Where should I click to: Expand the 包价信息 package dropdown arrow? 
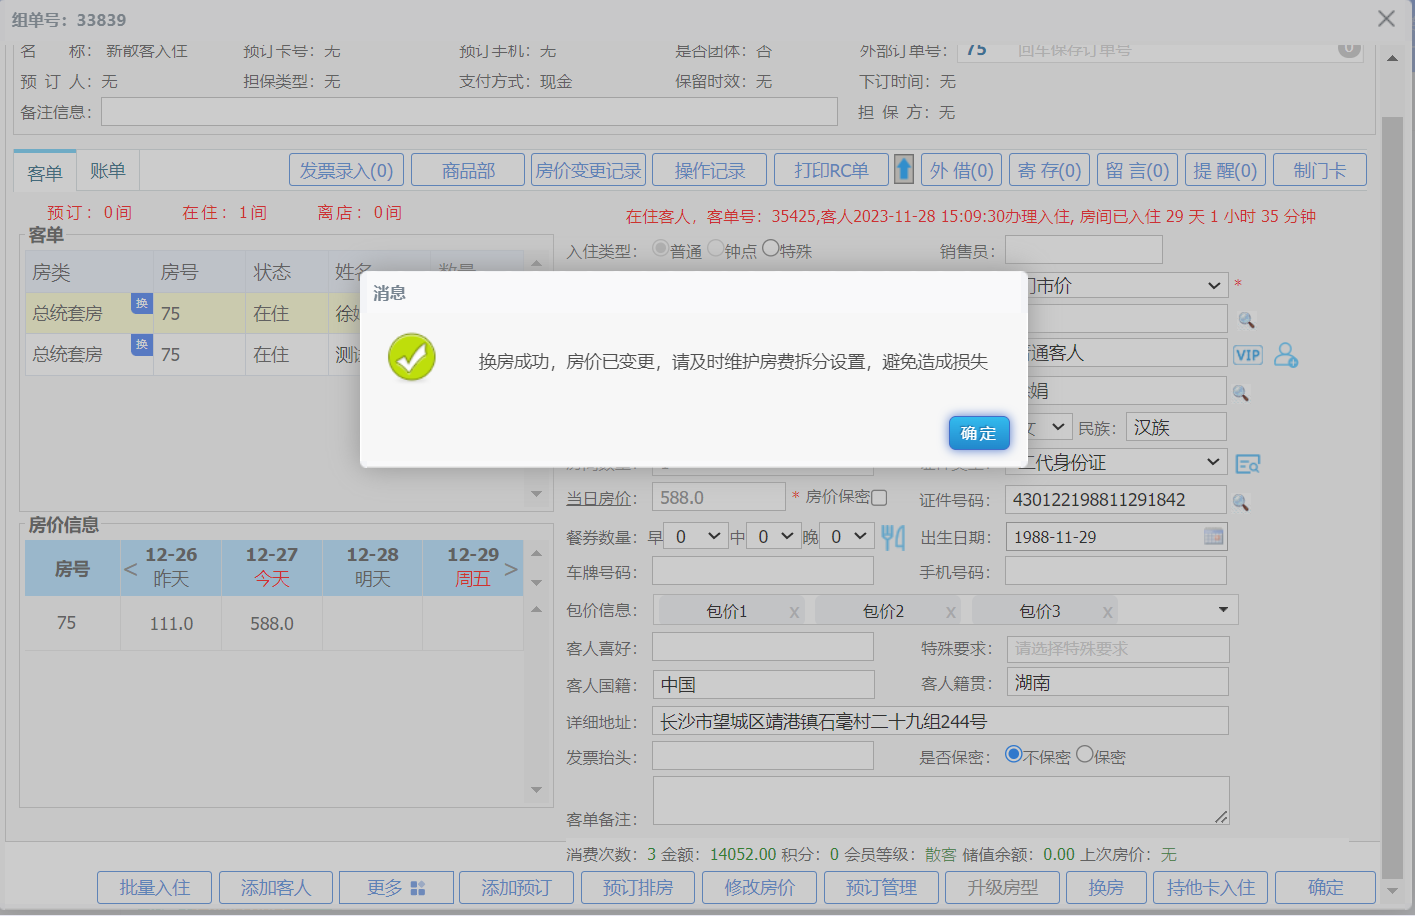pyautogui.click(x=1223, y=610)
